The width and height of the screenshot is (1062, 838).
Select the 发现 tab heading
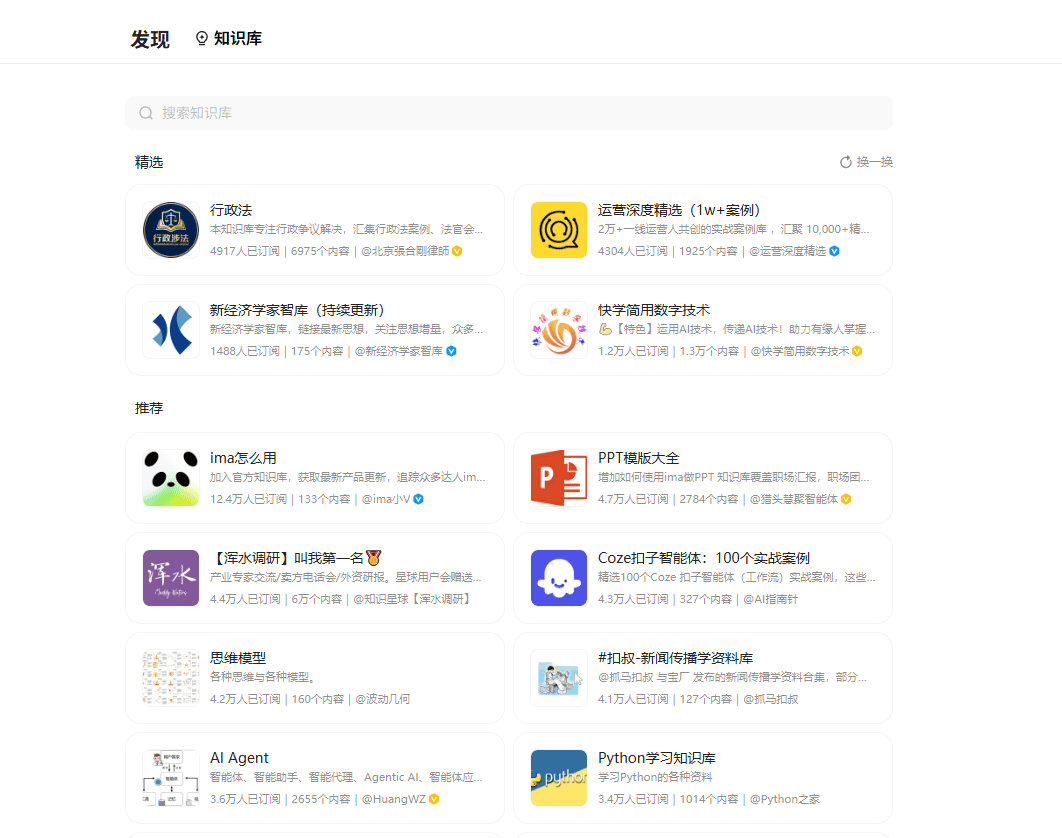pyautogui.click(x=150, y=39)
